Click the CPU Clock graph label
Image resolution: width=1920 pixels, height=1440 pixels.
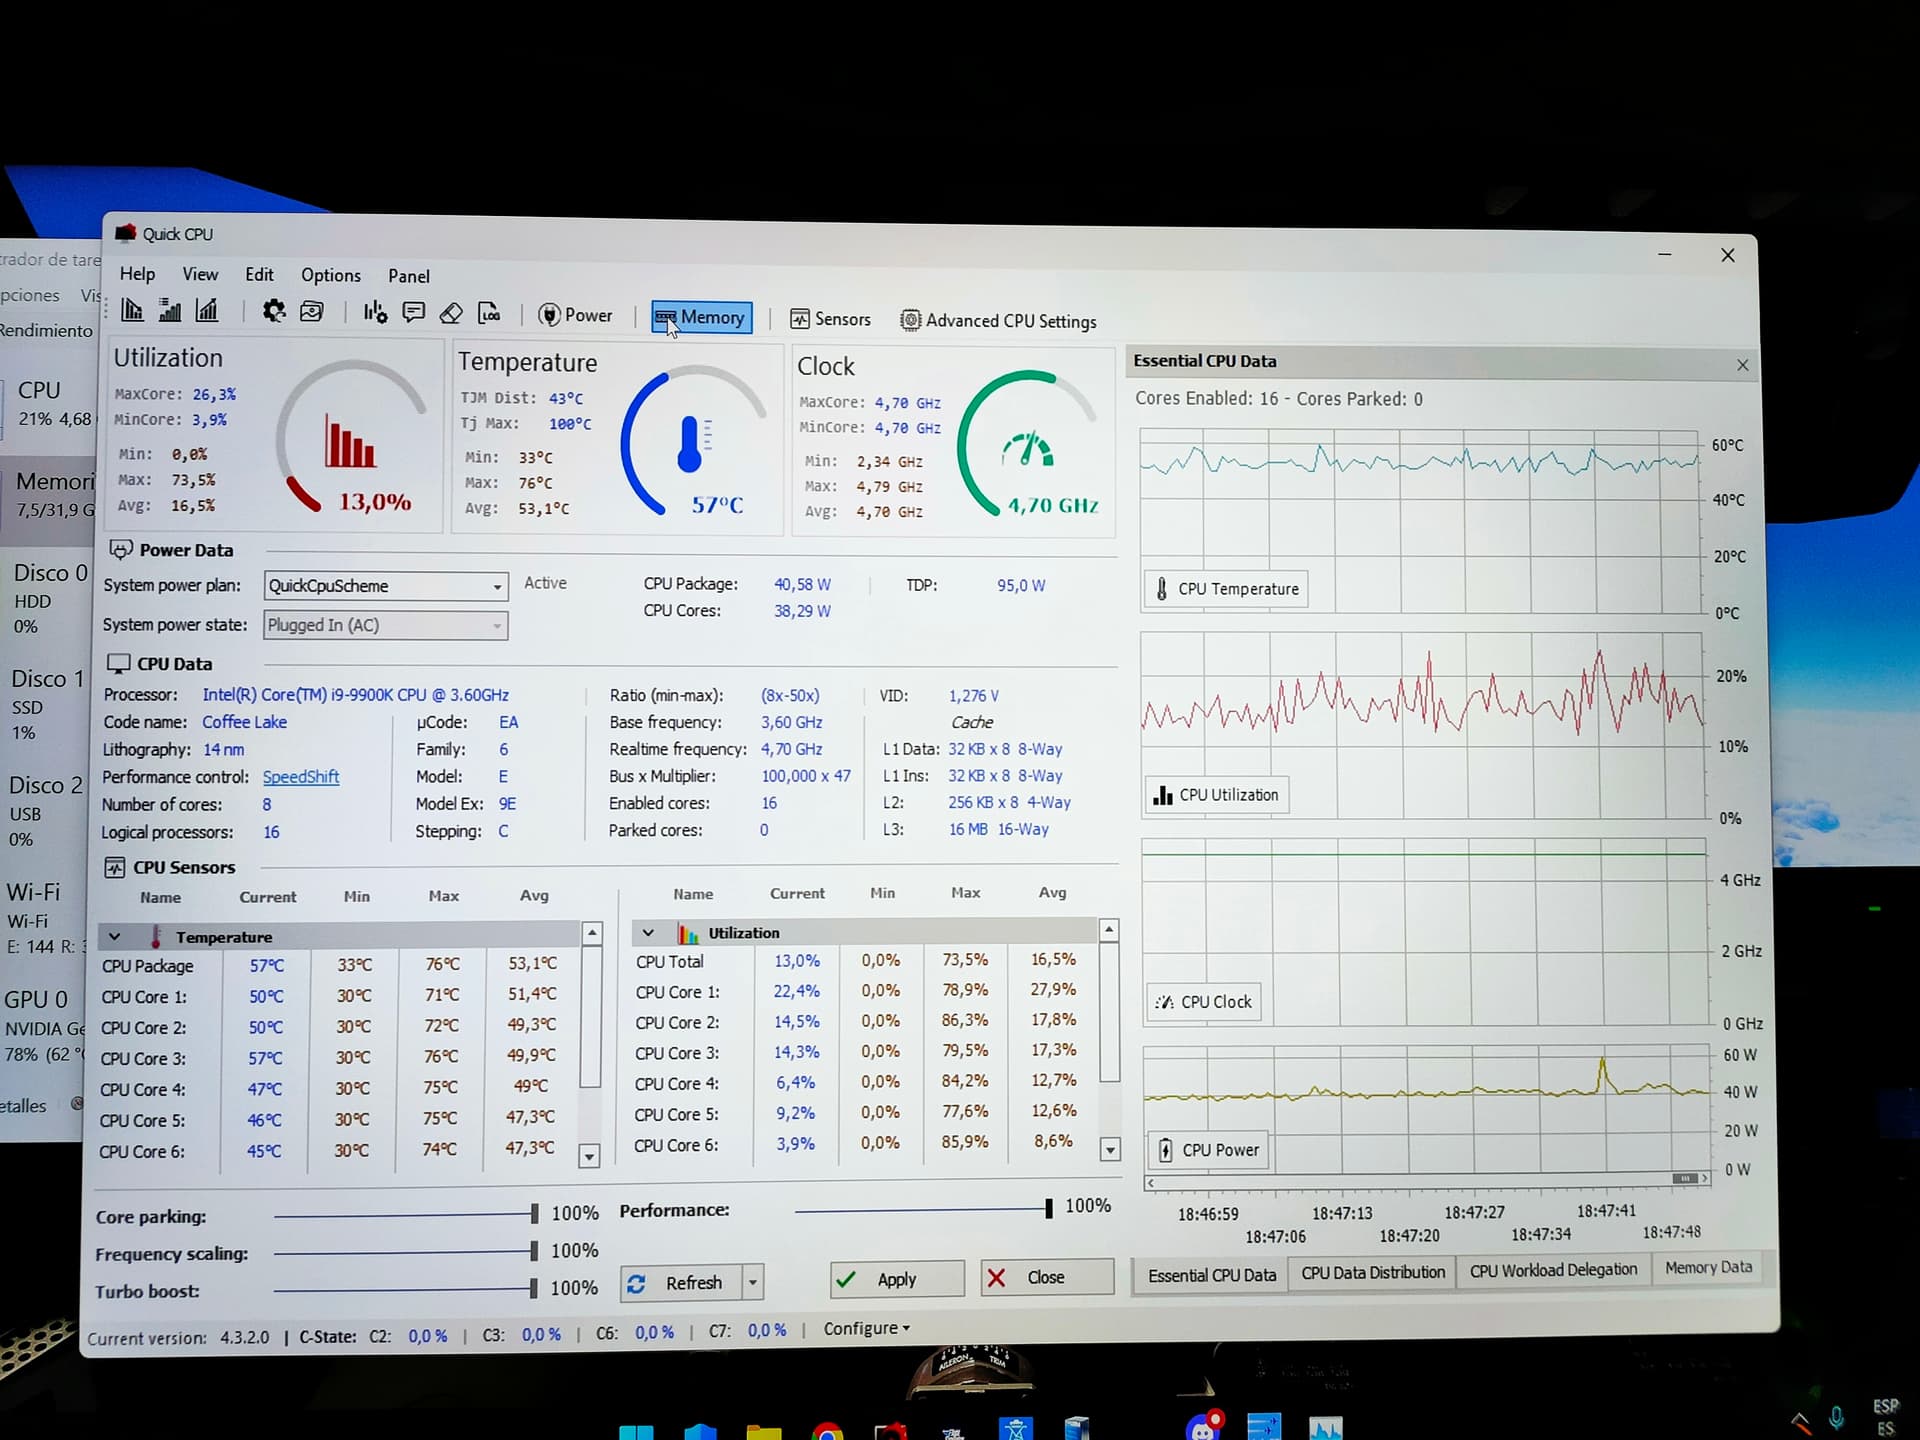(1204, 1002)
